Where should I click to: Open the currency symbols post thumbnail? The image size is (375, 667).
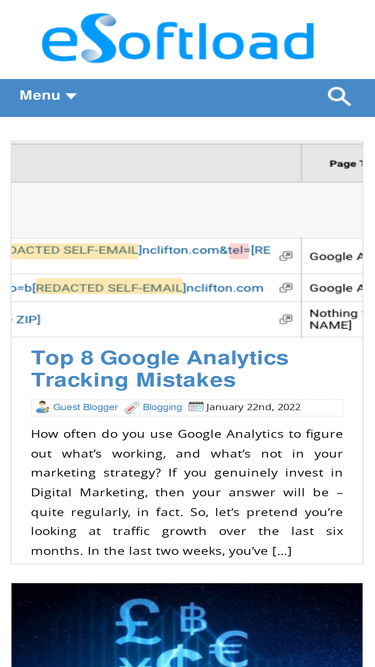187,625
